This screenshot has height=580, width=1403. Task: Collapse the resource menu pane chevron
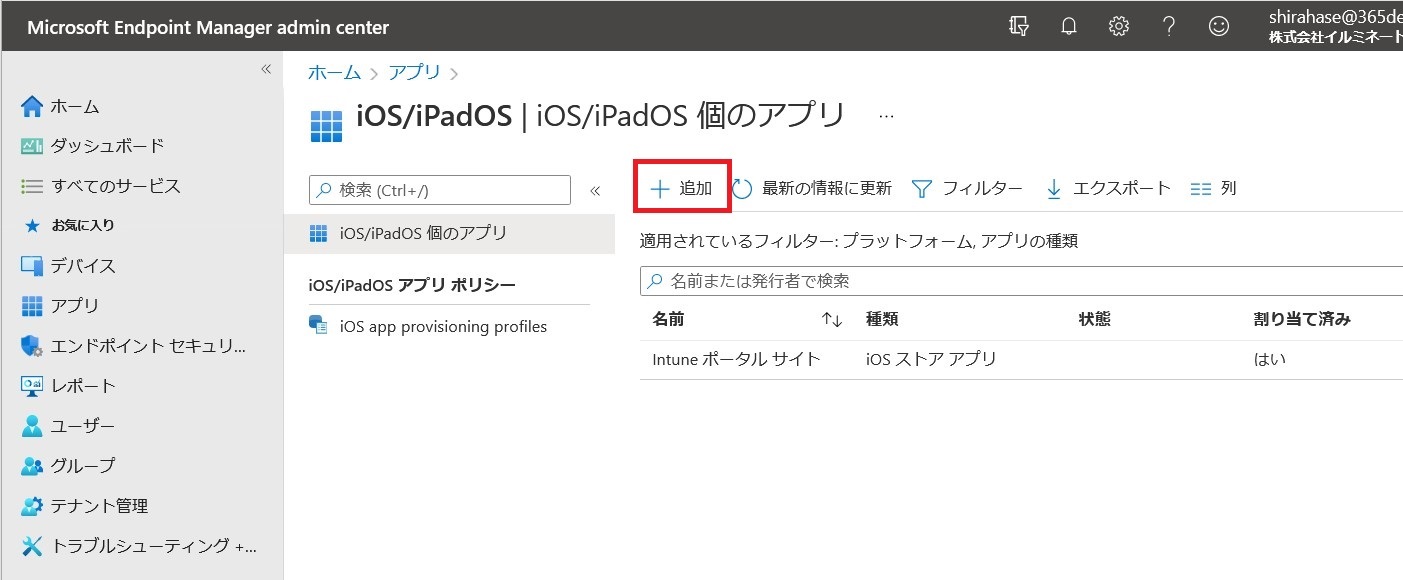coord(594,190)
